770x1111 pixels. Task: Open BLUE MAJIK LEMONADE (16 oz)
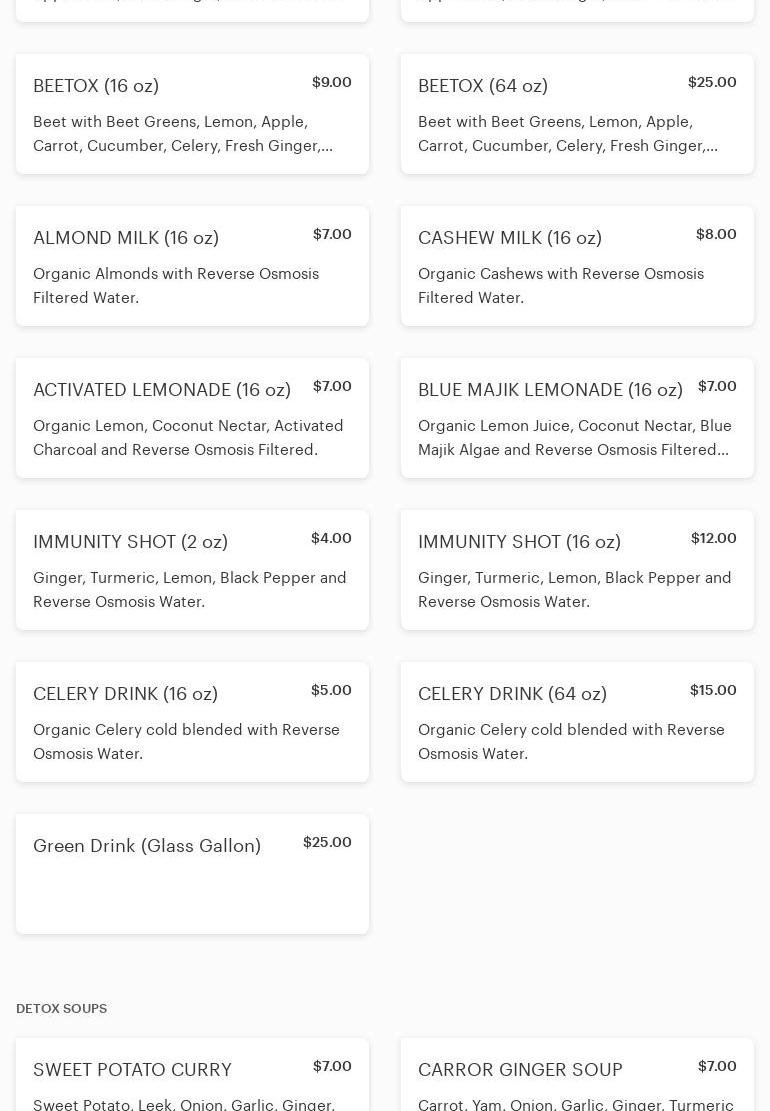pyautogui.click(x=577, y=418)
